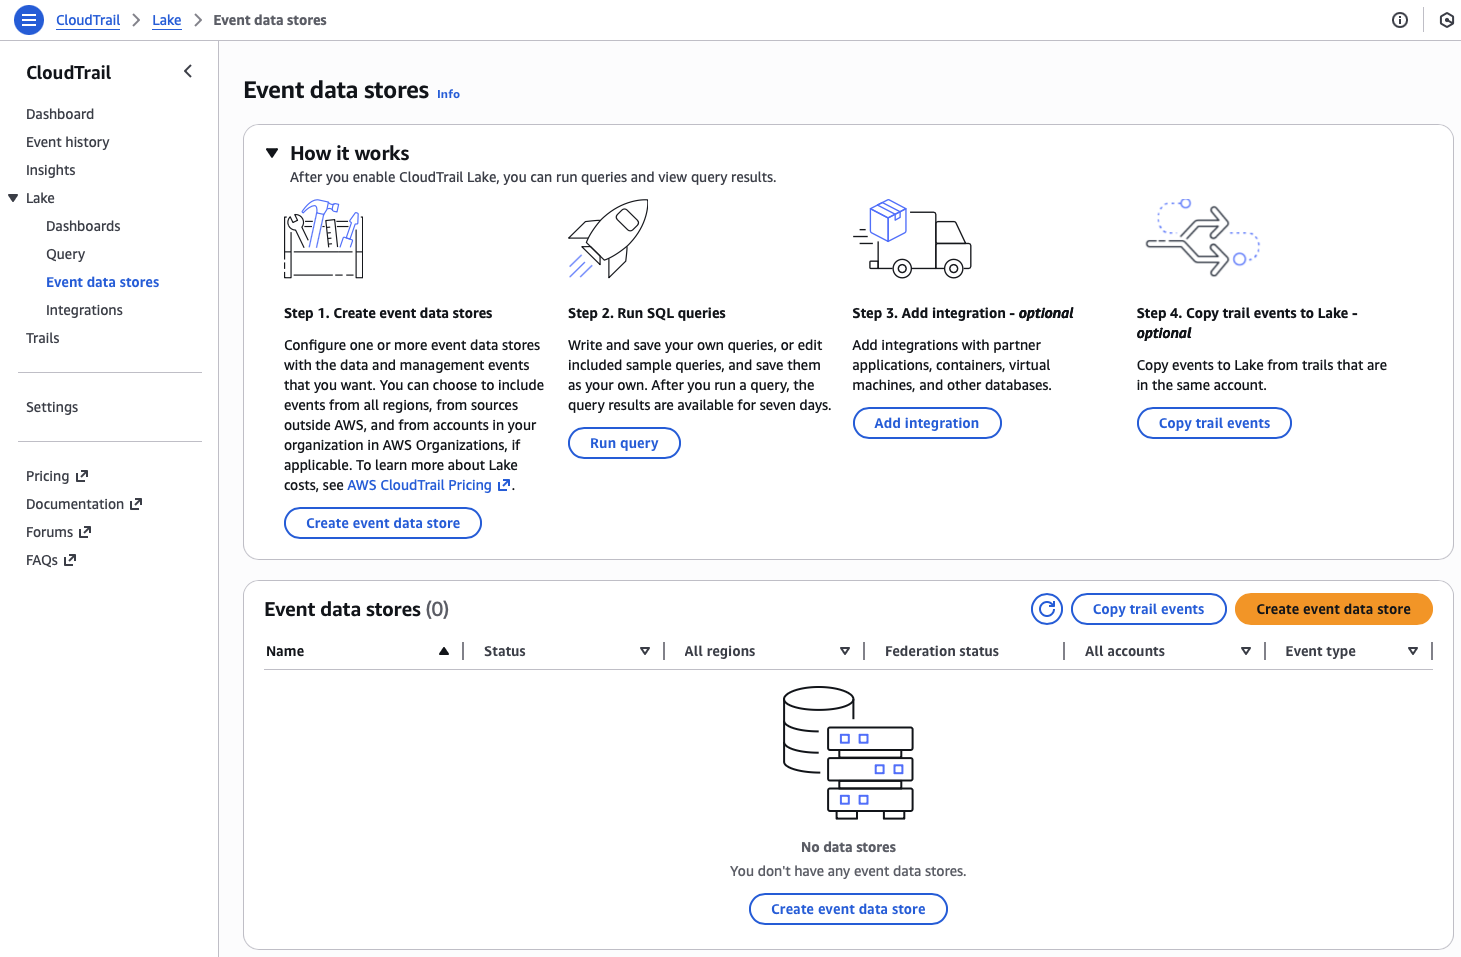Open the All accounts filter dropdown
The width and height of the screenshot is (1461, 957).
click(1245, 651)
